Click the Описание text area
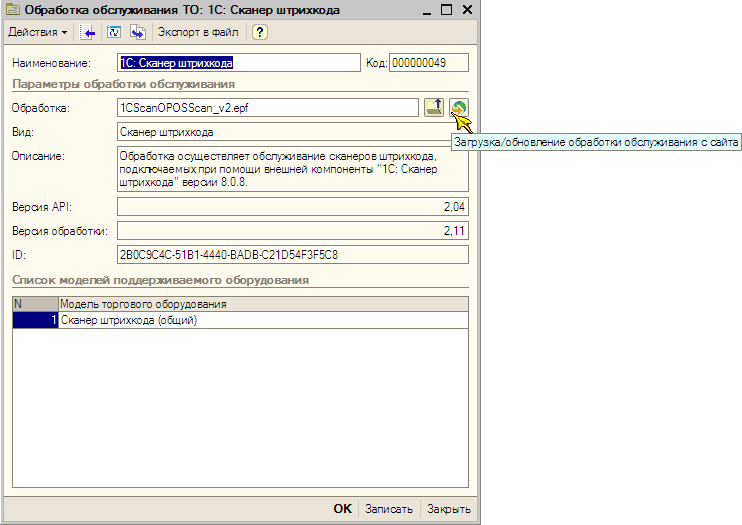The width and height of the screenshot is (742, 525). (292, 170)
